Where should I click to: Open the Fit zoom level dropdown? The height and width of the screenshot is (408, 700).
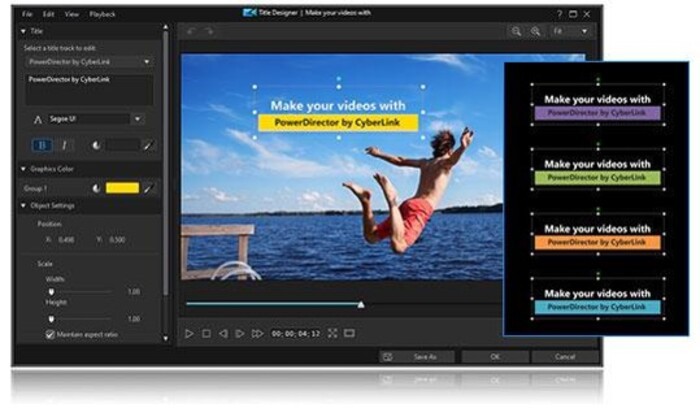(572, 32)
